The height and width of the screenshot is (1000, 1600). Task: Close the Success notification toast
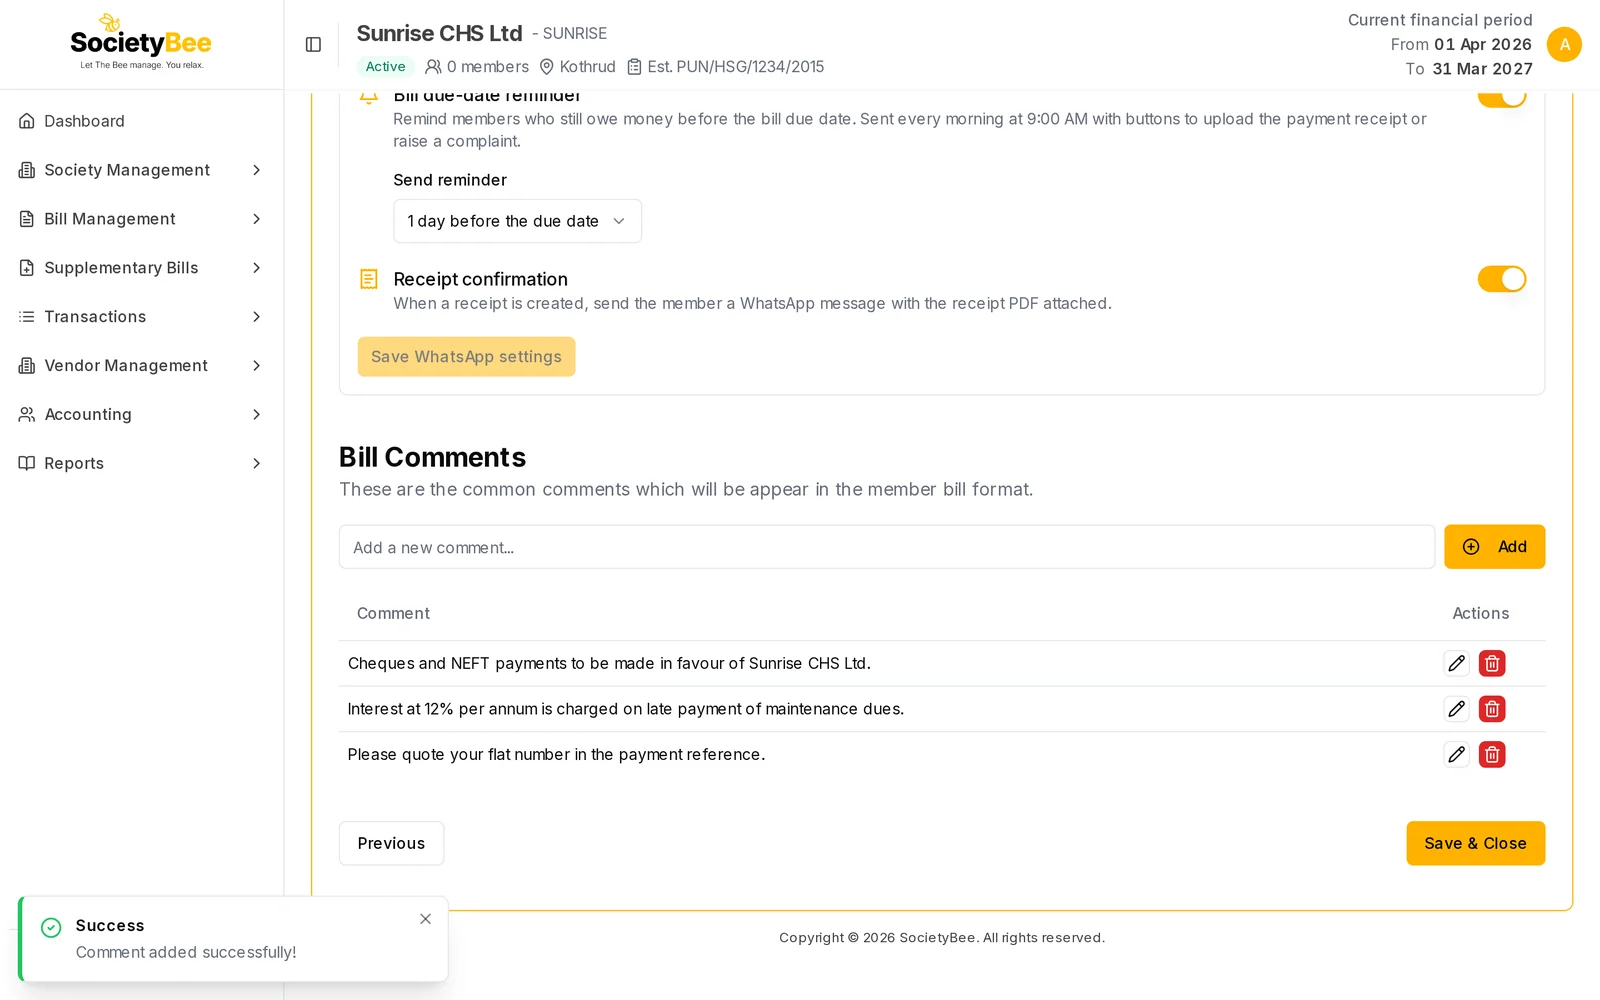pyautogui.click(x=425, y=919)
